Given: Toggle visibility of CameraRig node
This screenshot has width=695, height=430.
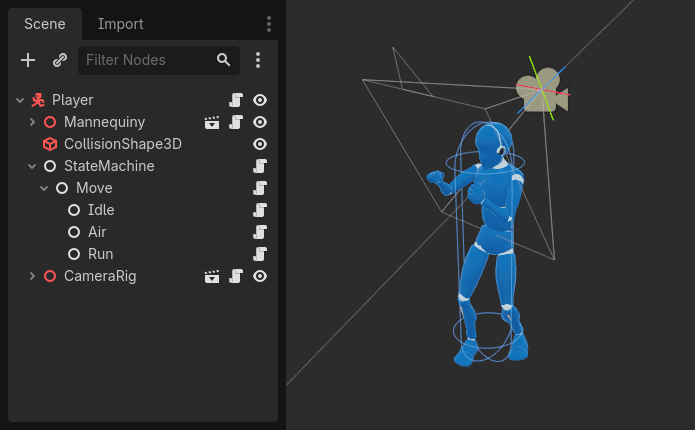Looking at the screenshot, I should point(260,276).
